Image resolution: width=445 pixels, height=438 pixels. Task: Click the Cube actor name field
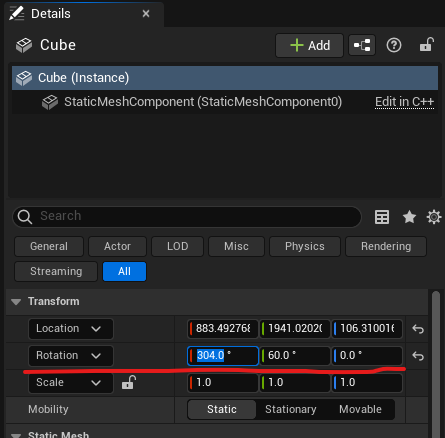(x=58, y=45)
